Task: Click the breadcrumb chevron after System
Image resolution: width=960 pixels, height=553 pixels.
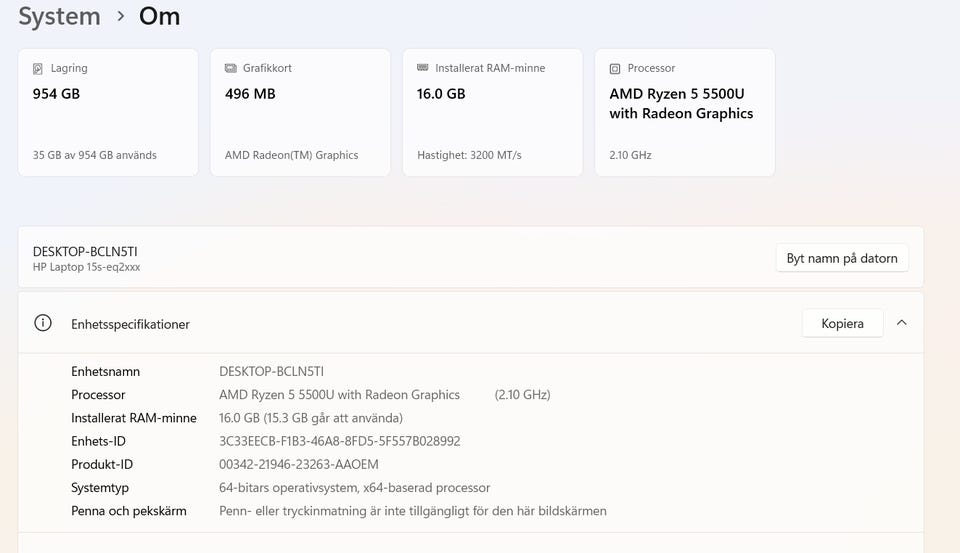Action: (x=120, y=17)
